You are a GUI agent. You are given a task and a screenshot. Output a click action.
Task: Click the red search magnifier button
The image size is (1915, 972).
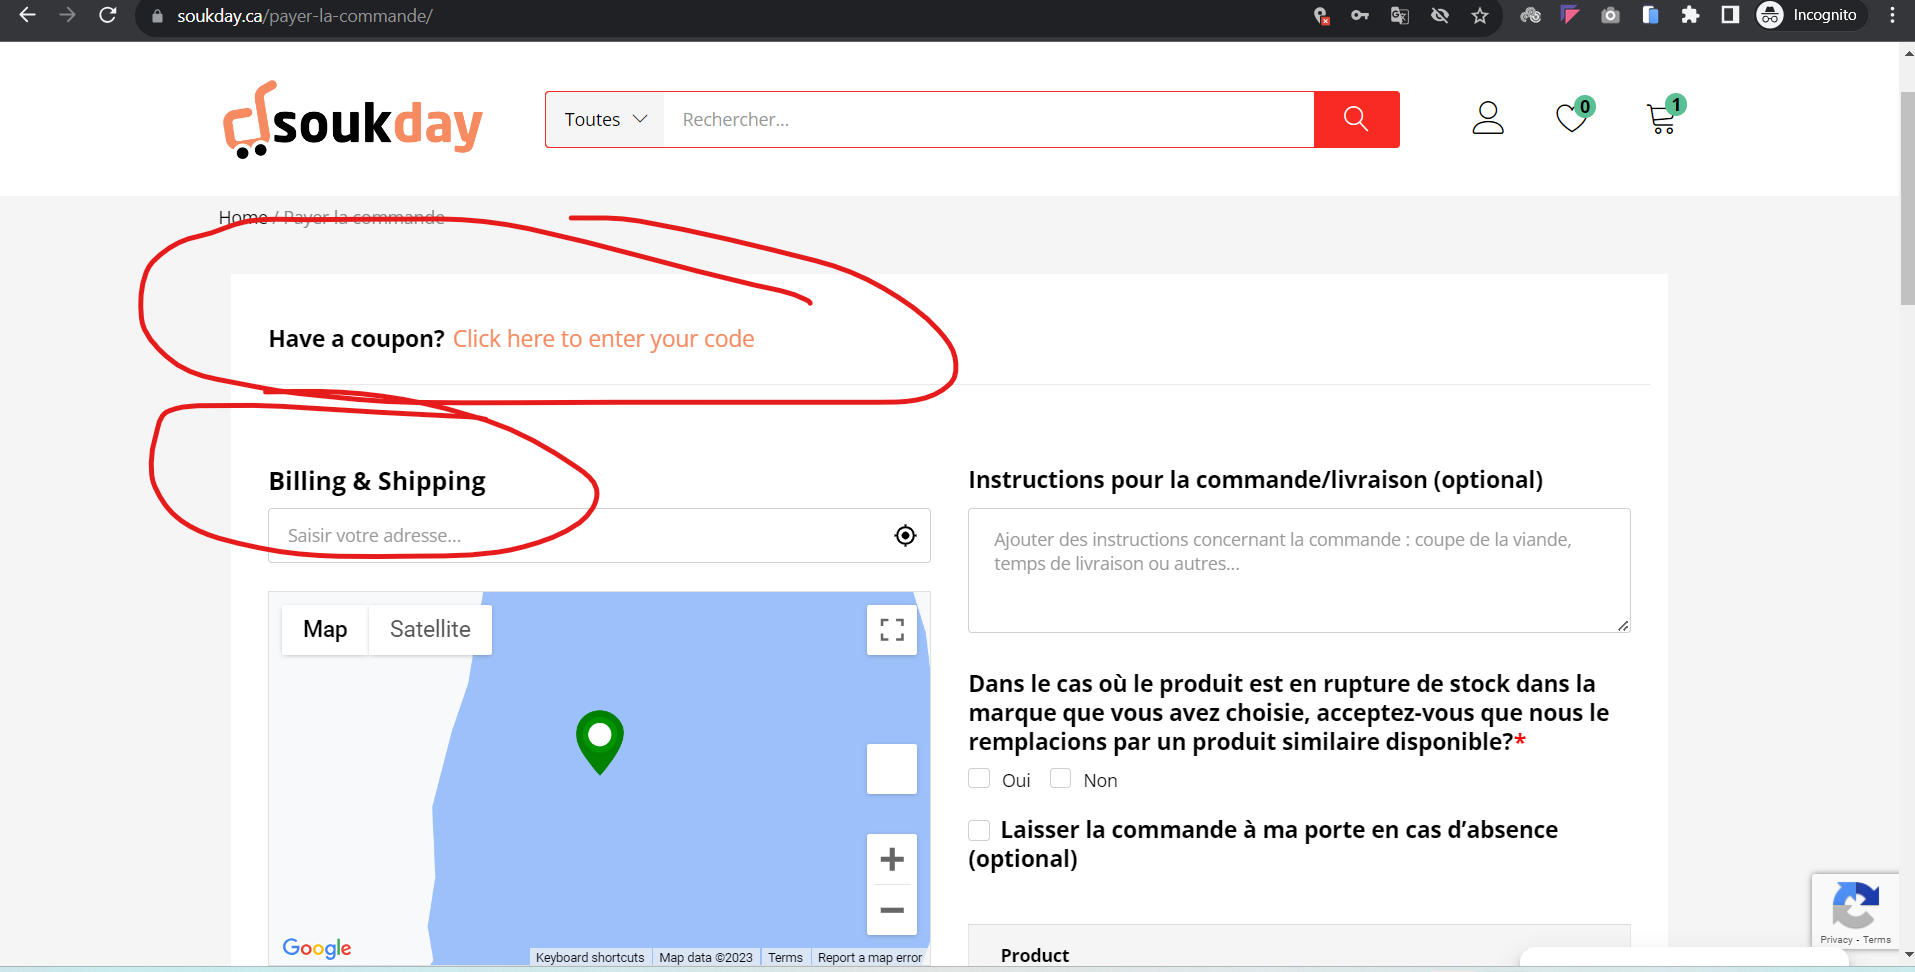click(1355, 119)
